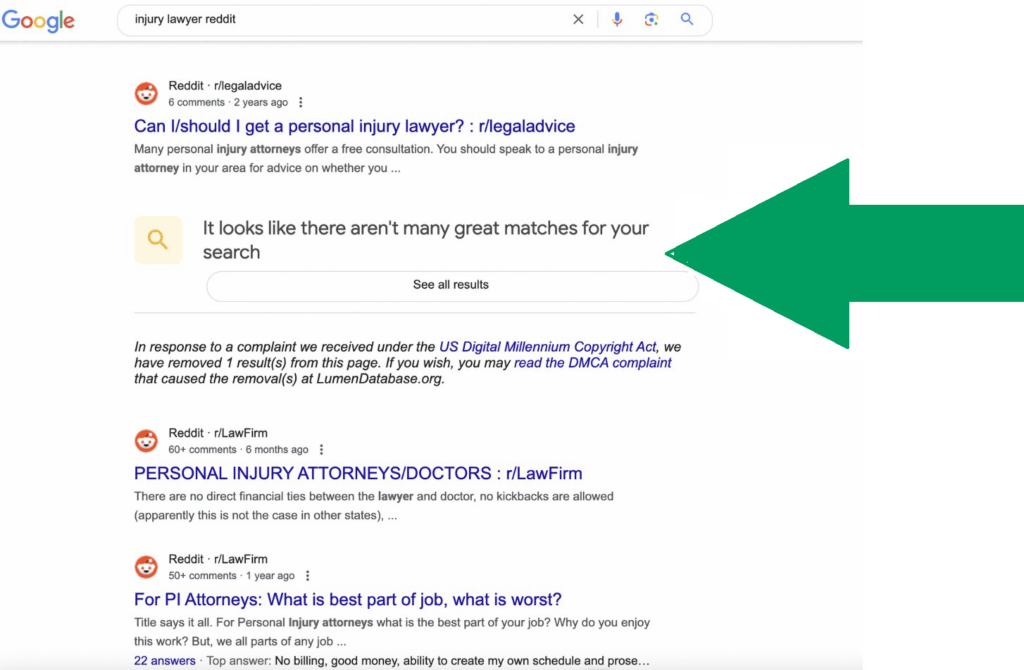Clear the search box with X icon
1024x670 pixels.
click(x=578, y=20)
